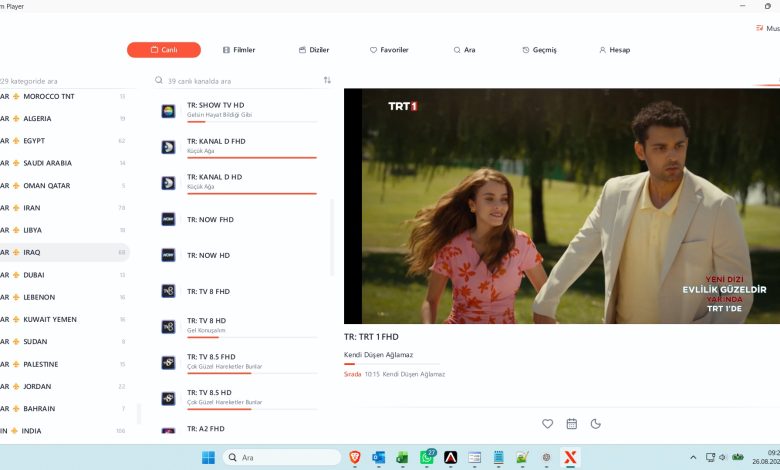
Task: Select the TR: TV 8.5 HD logo icon
Action: pos(168,399)
